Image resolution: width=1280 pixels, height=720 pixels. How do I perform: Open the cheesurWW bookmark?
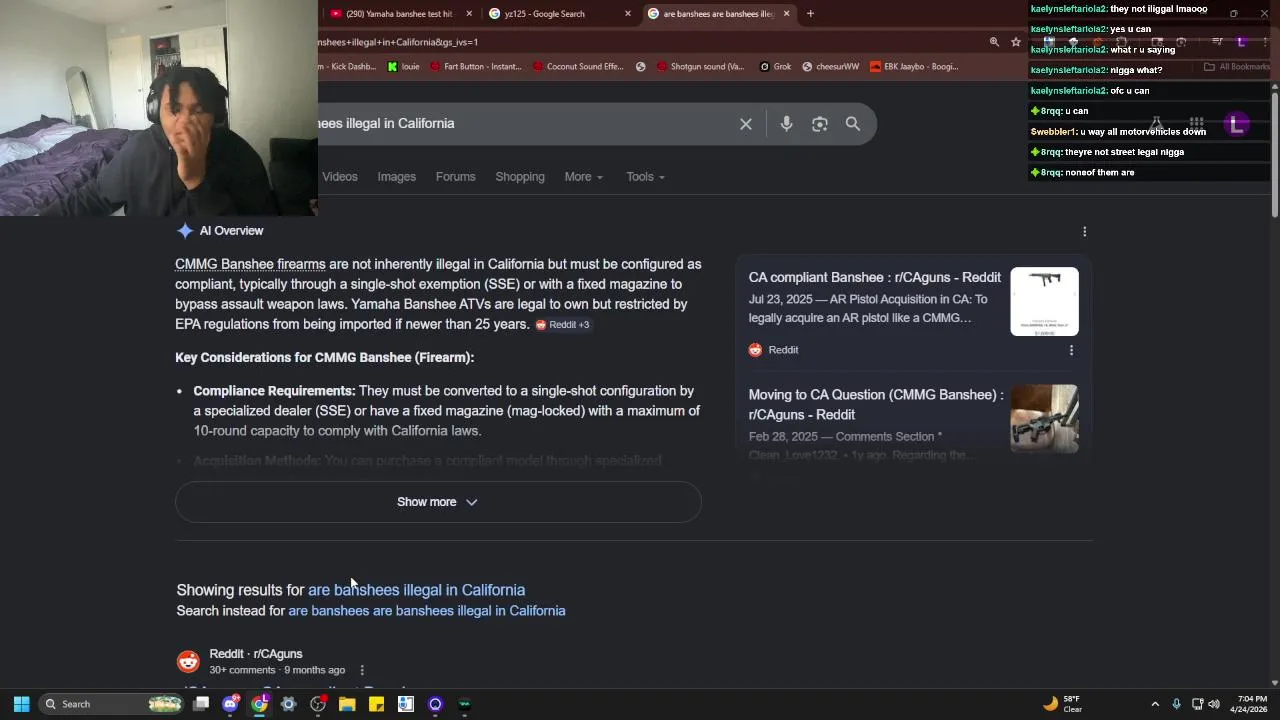pyautogui.click(x=830, y=67)
